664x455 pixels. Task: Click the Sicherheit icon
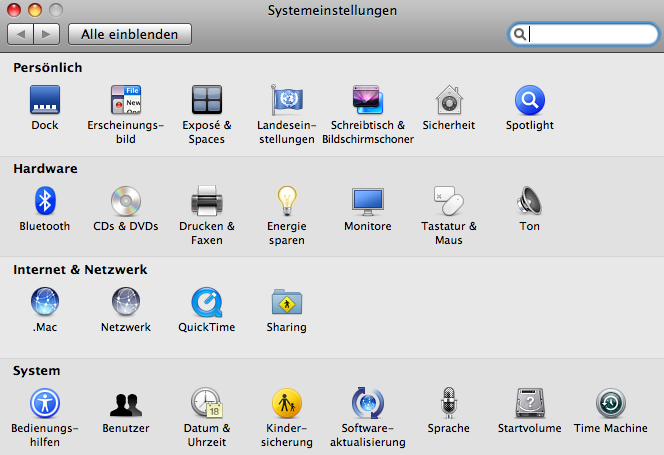(x=448, y=101)
